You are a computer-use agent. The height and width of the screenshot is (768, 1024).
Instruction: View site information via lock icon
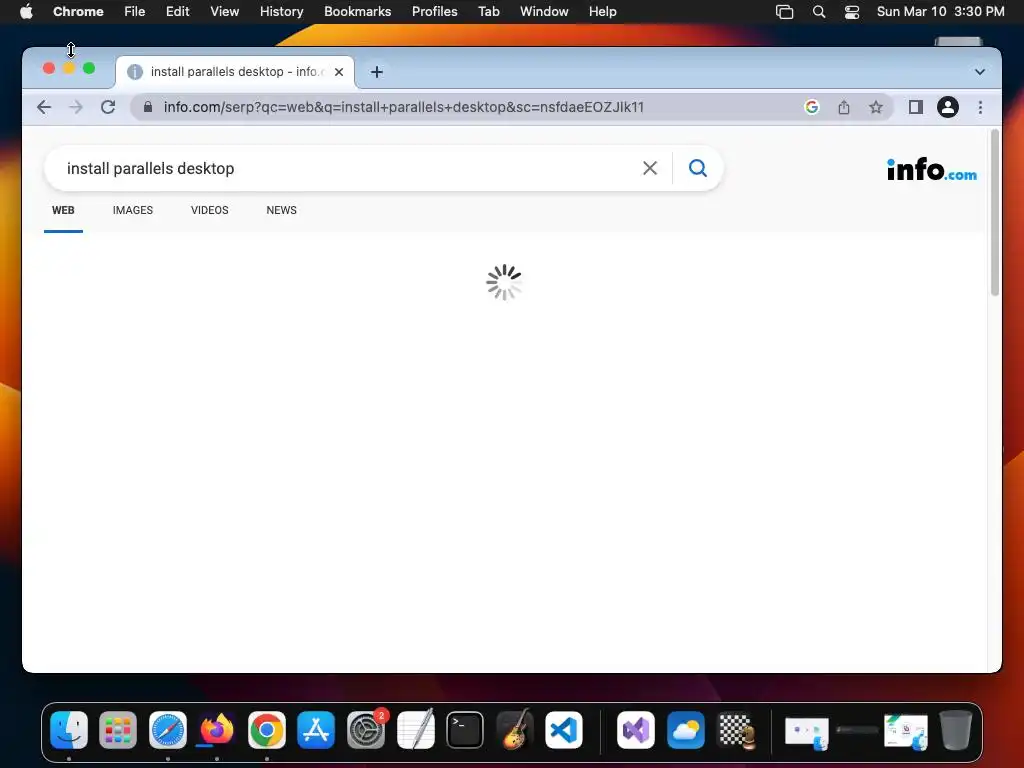148,107
